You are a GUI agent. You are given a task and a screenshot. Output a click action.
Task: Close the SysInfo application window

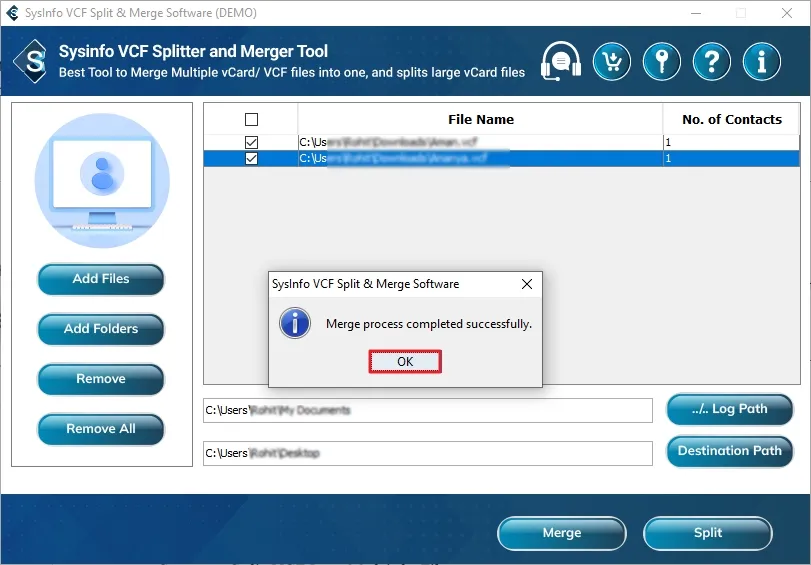click(x=787, y=13)
